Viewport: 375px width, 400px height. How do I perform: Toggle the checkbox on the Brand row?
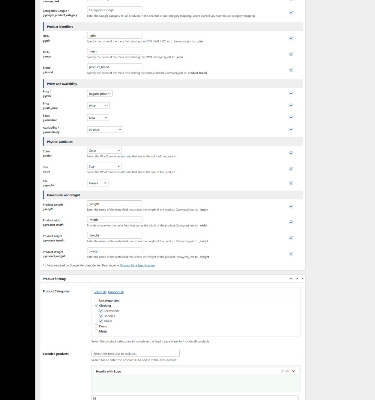click(291, 70)
